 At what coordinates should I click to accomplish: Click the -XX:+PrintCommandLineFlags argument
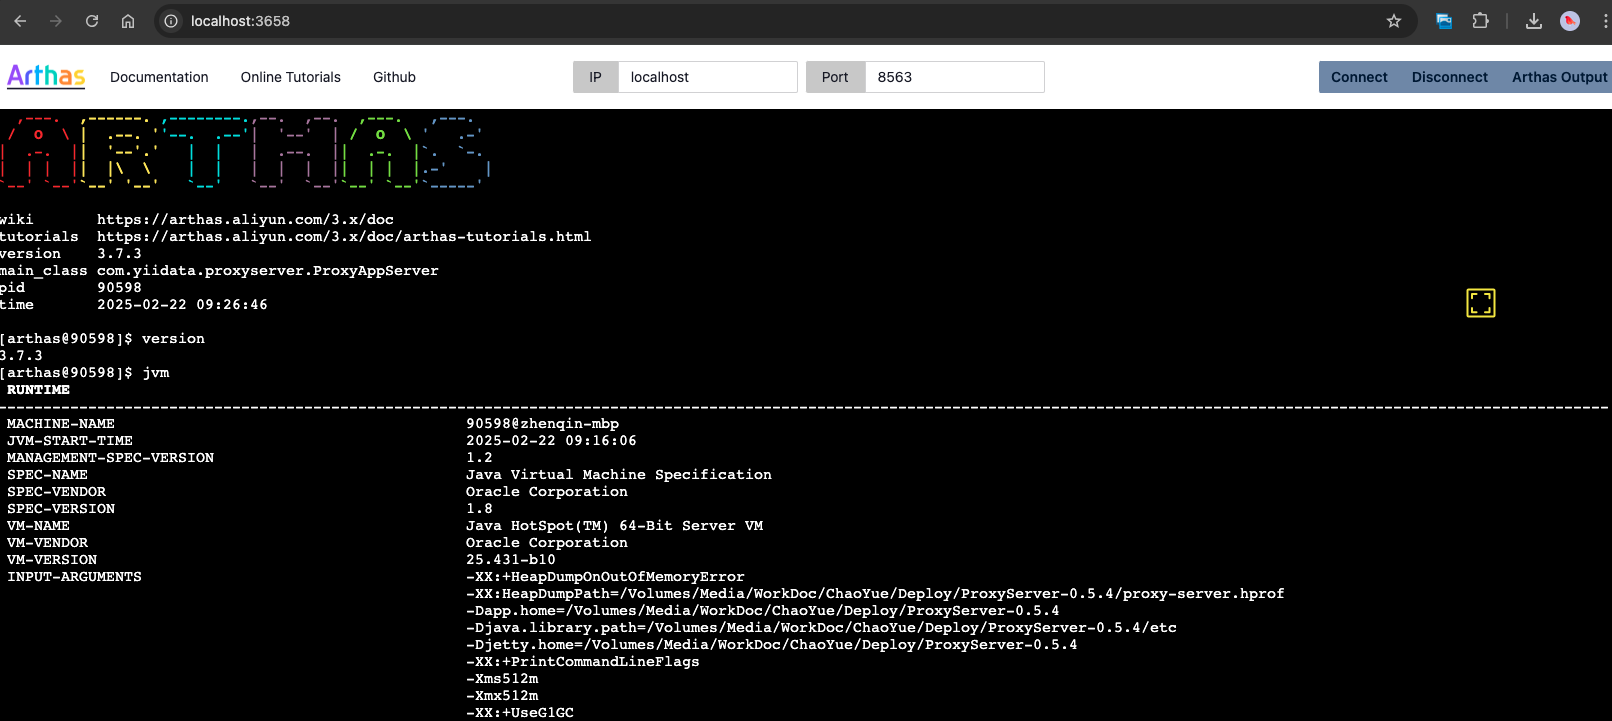582,661
